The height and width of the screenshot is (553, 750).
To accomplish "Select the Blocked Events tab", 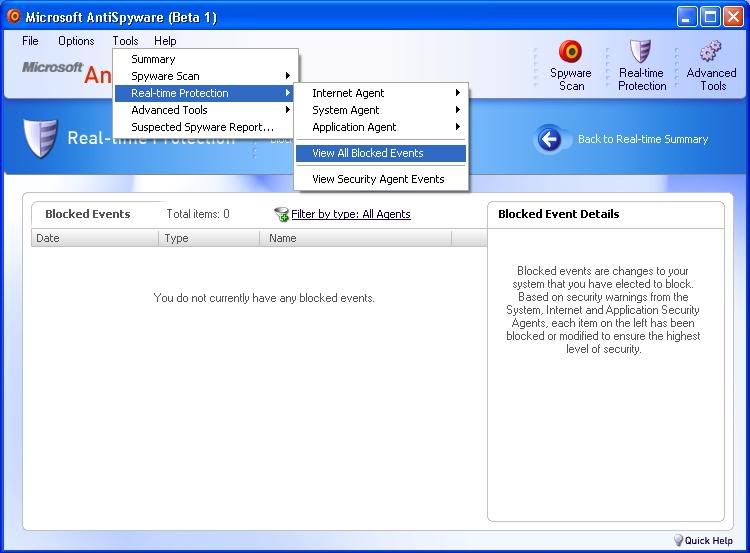I will (x=88, y=214).
